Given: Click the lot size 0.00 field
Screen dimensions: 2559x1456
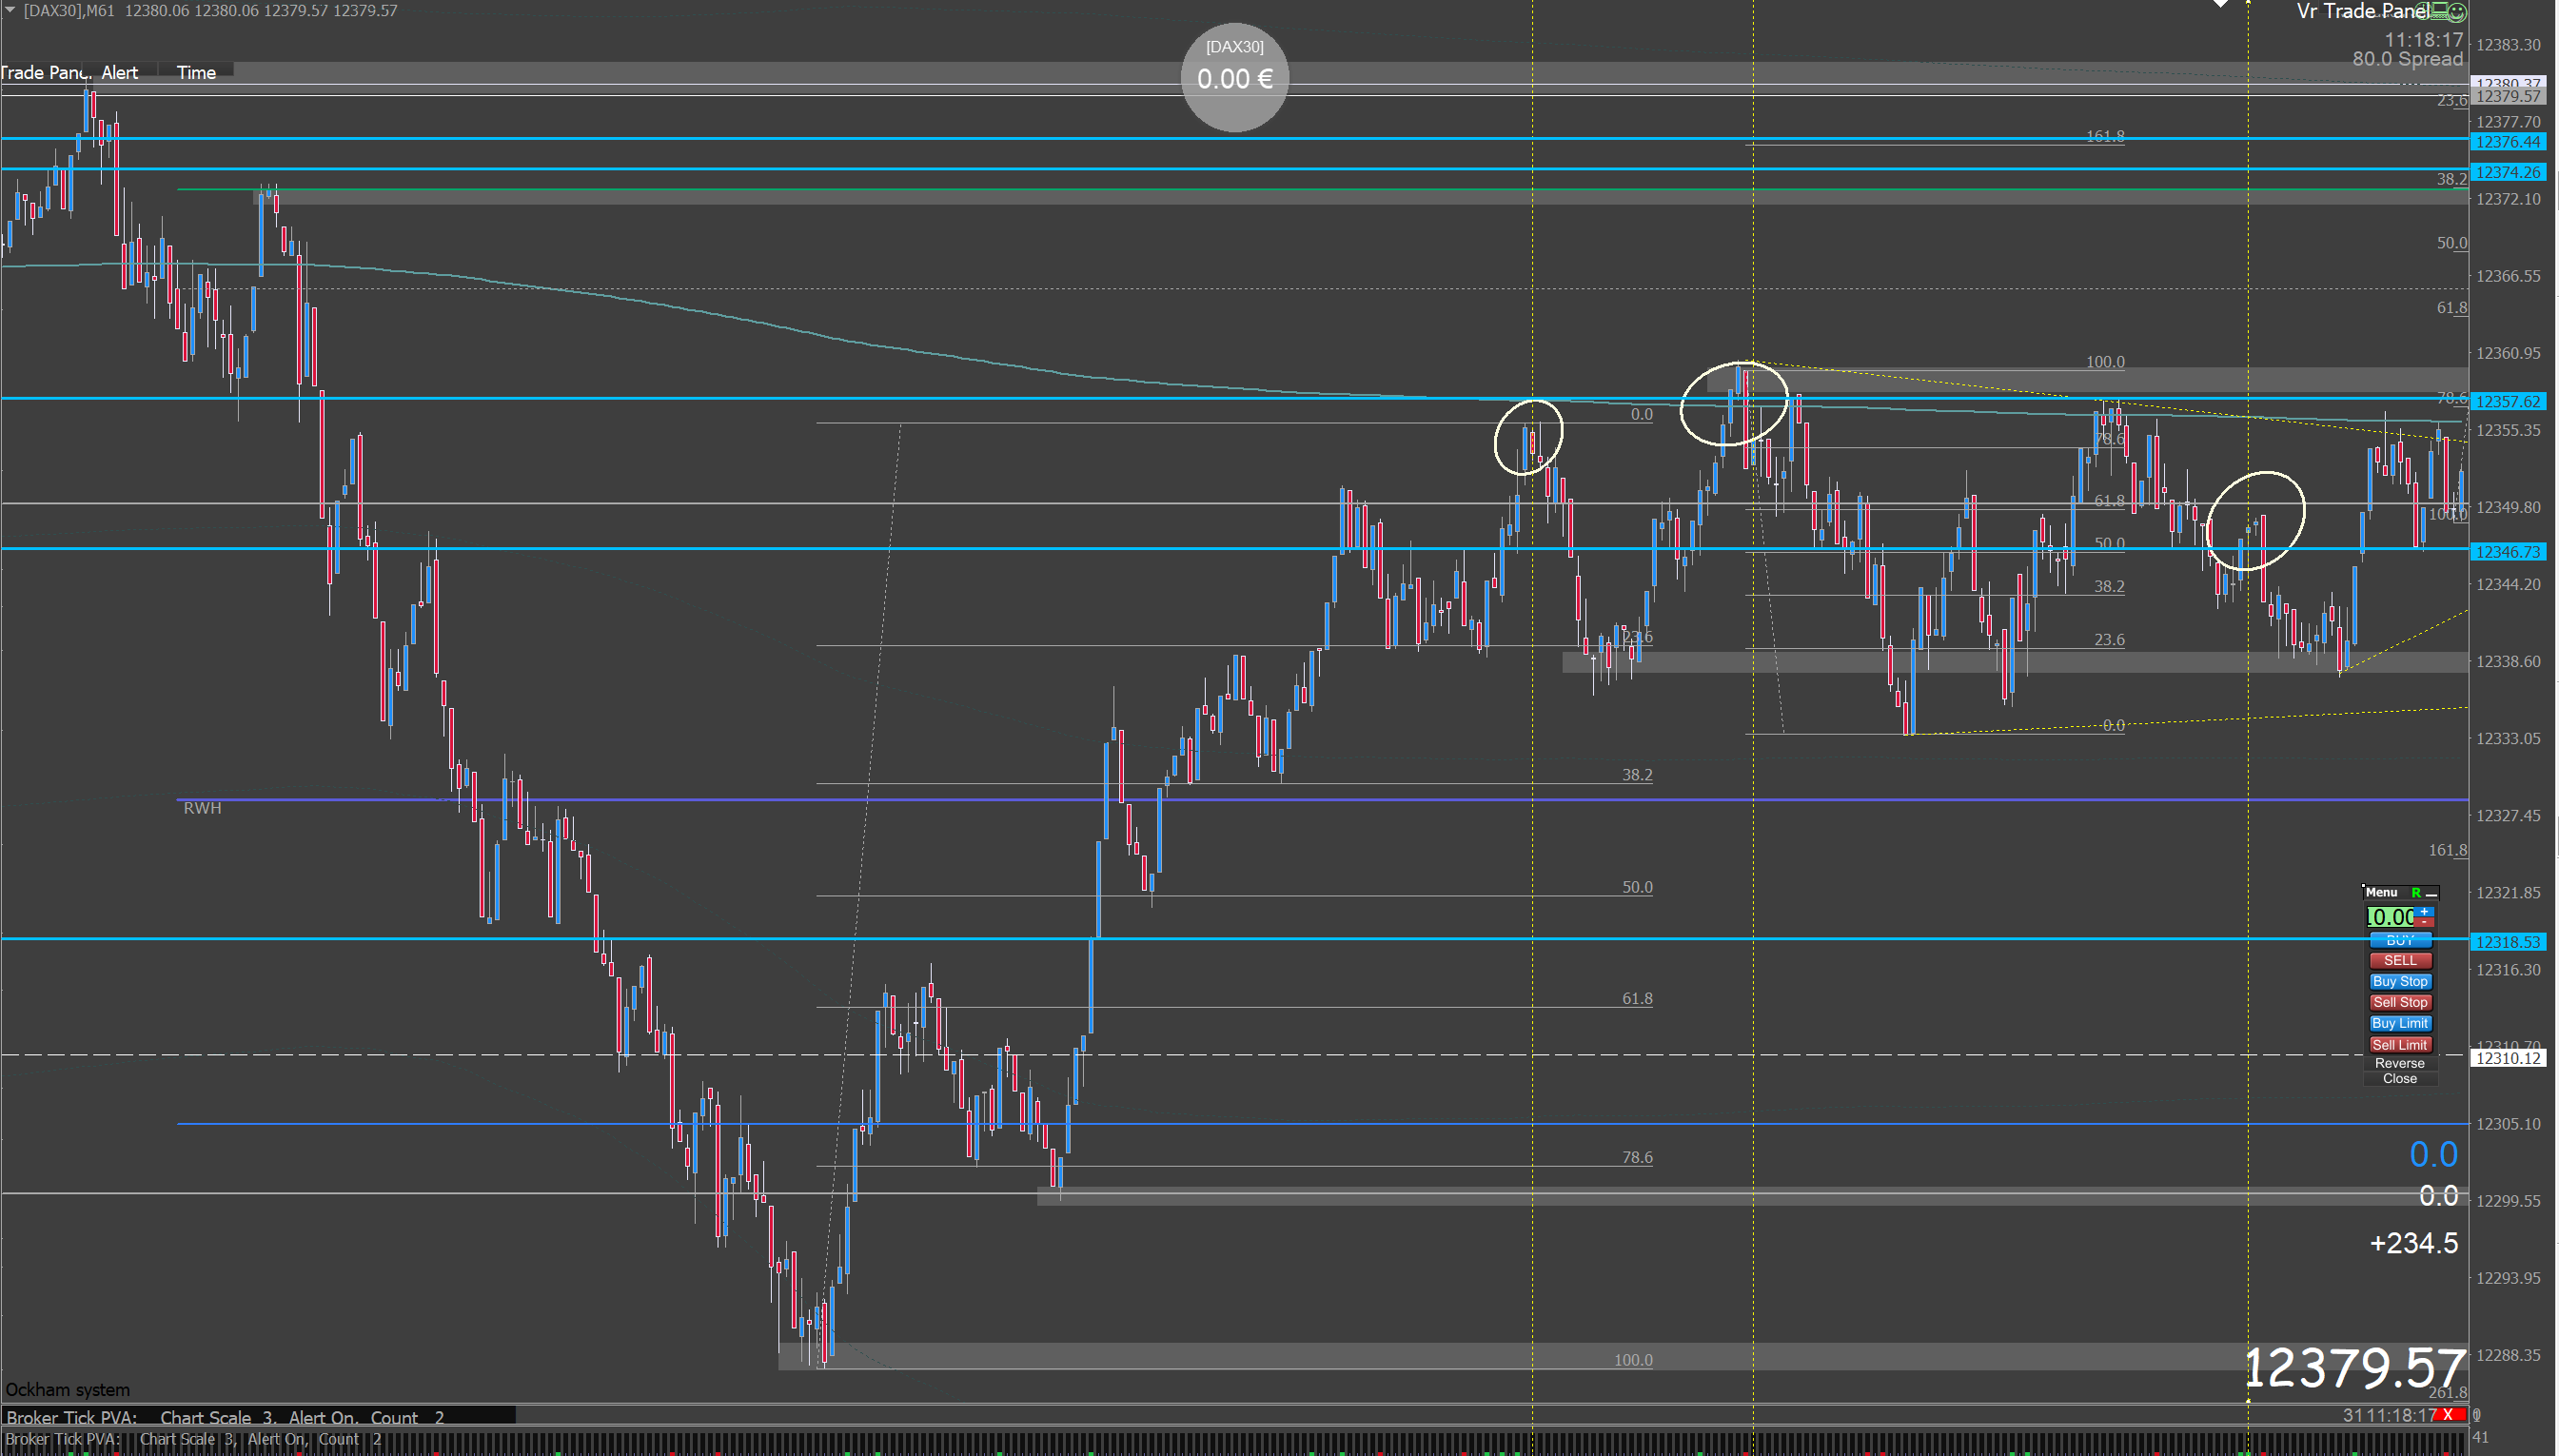Looking at the screenshot, I should 2390,917.
